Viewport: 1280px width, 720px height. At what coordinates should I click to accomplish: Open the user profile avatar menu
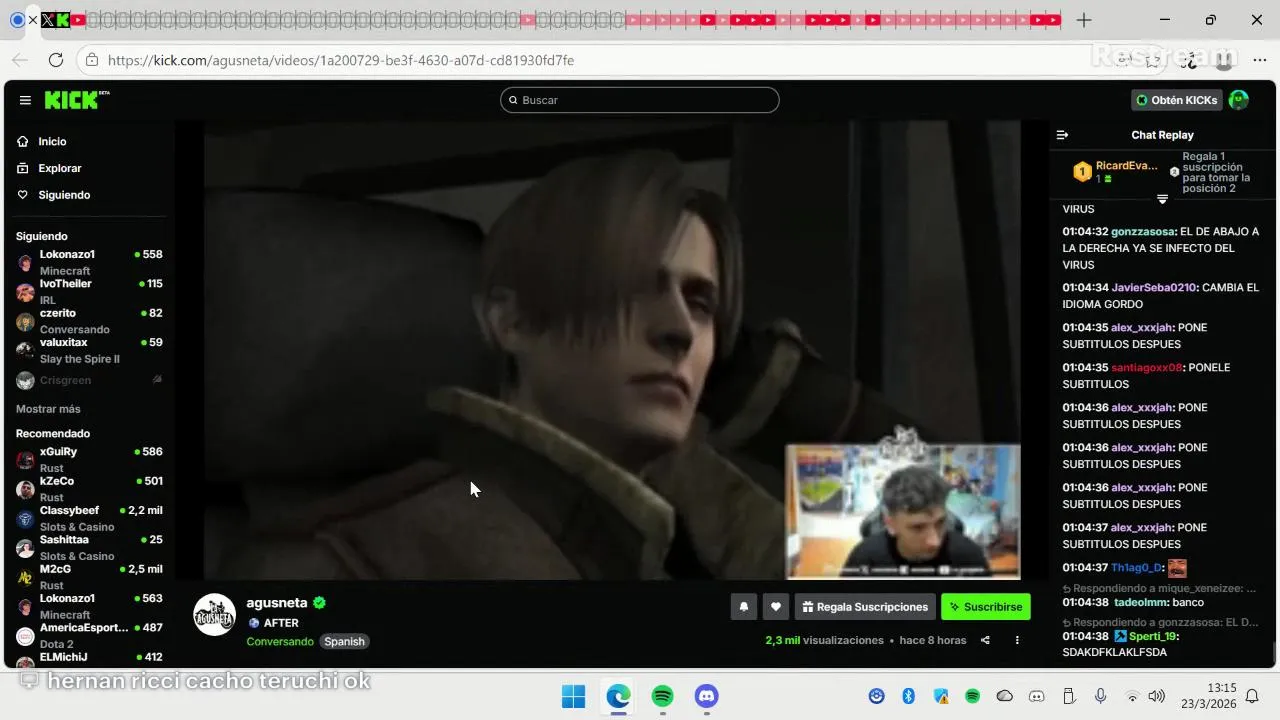click(x=1239, y=100)
